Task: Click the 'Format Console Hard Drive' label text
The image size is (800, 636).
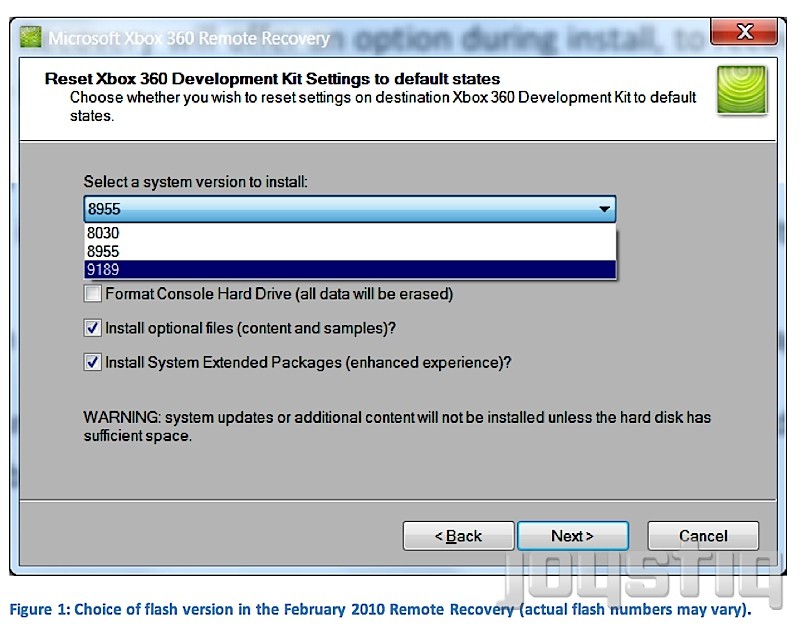Action: pos(279,294)
